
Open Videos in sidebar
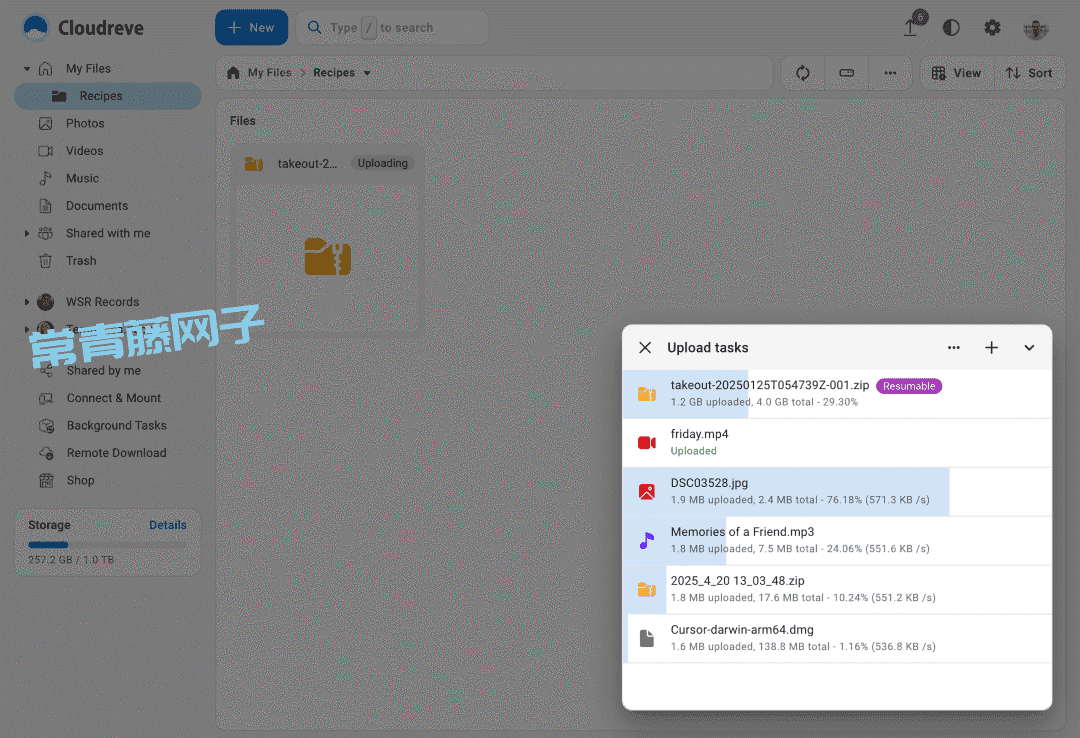(85, 151)
